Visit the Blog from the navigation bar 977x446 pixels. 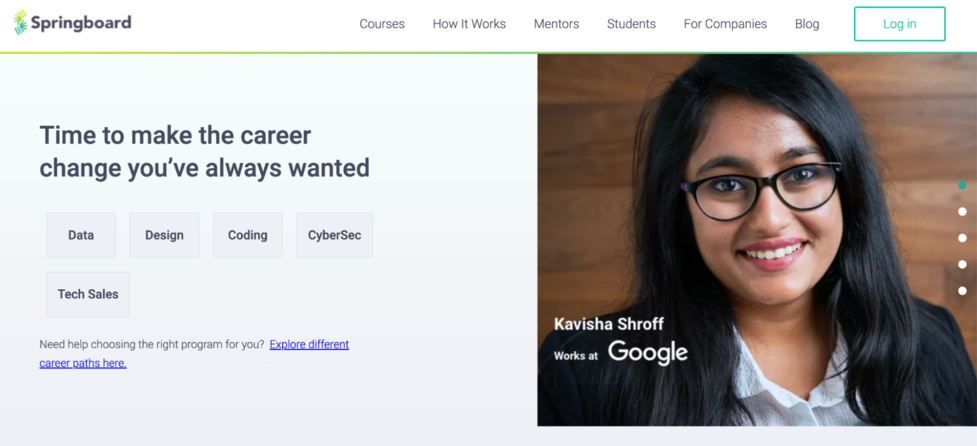[807, 24]
